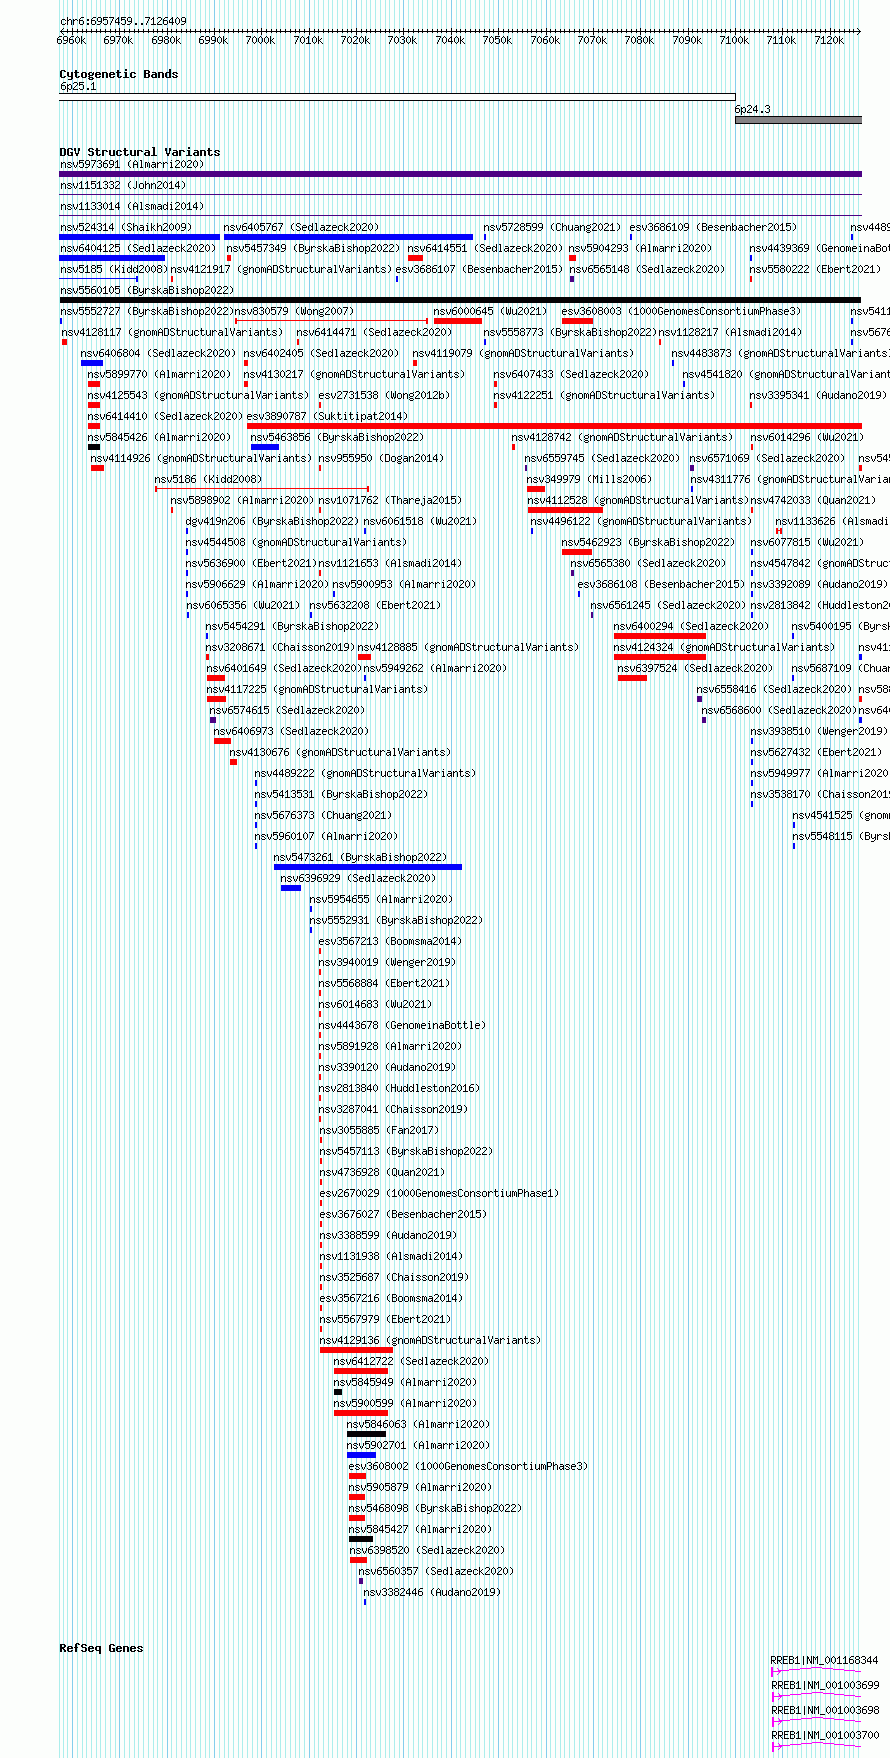Click the red bar under nsv6000645 (Wu2021)

click(457, 321)
